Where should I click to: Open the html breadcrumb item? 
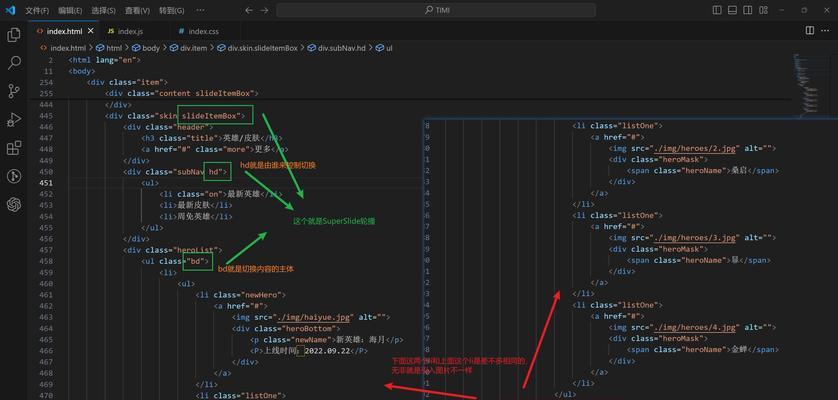[110, 48]
